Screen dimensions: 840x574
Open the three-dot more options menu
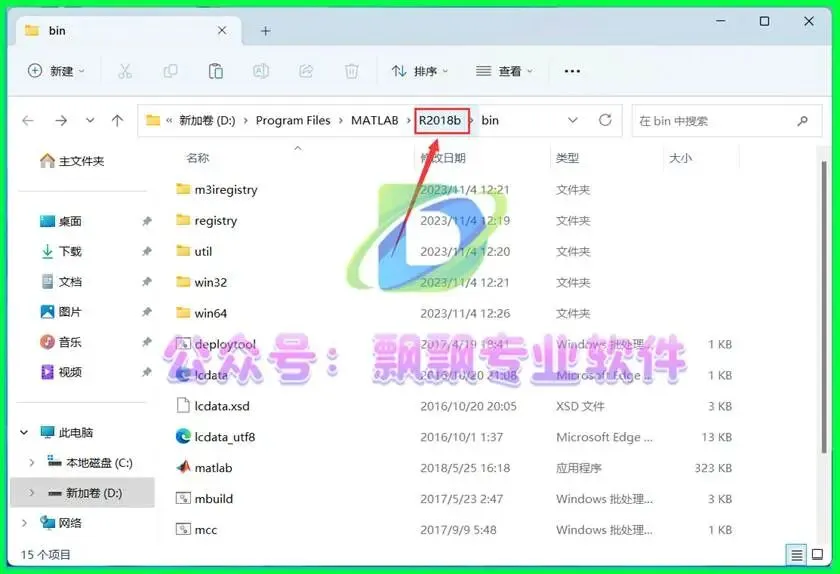tap(572, 71)
